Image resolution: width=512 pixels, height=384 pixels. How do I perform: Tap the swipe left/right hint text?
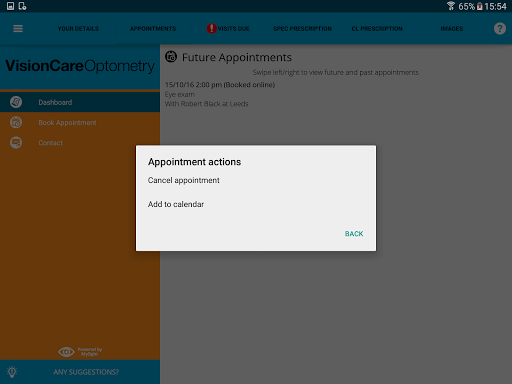[x=336, y=72]
